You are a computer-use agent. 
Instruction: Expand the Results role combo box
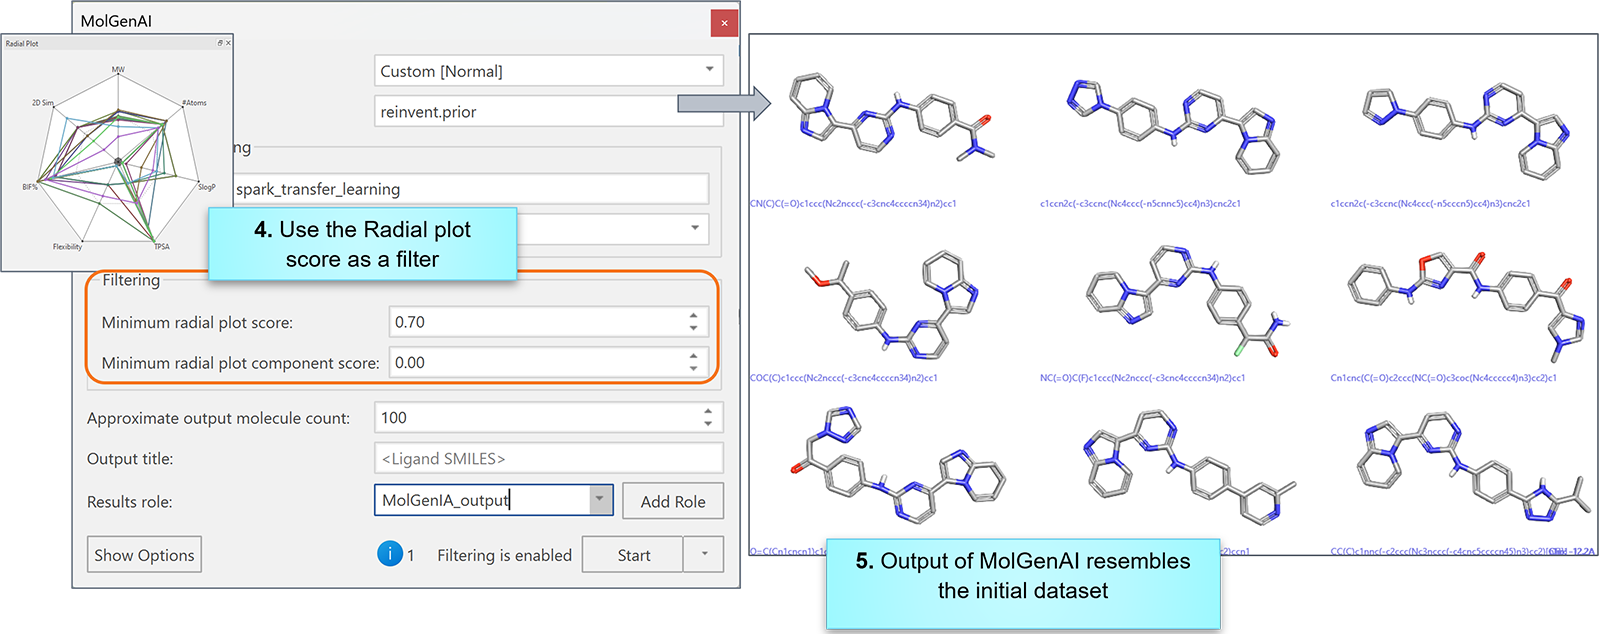click(600, 500)
